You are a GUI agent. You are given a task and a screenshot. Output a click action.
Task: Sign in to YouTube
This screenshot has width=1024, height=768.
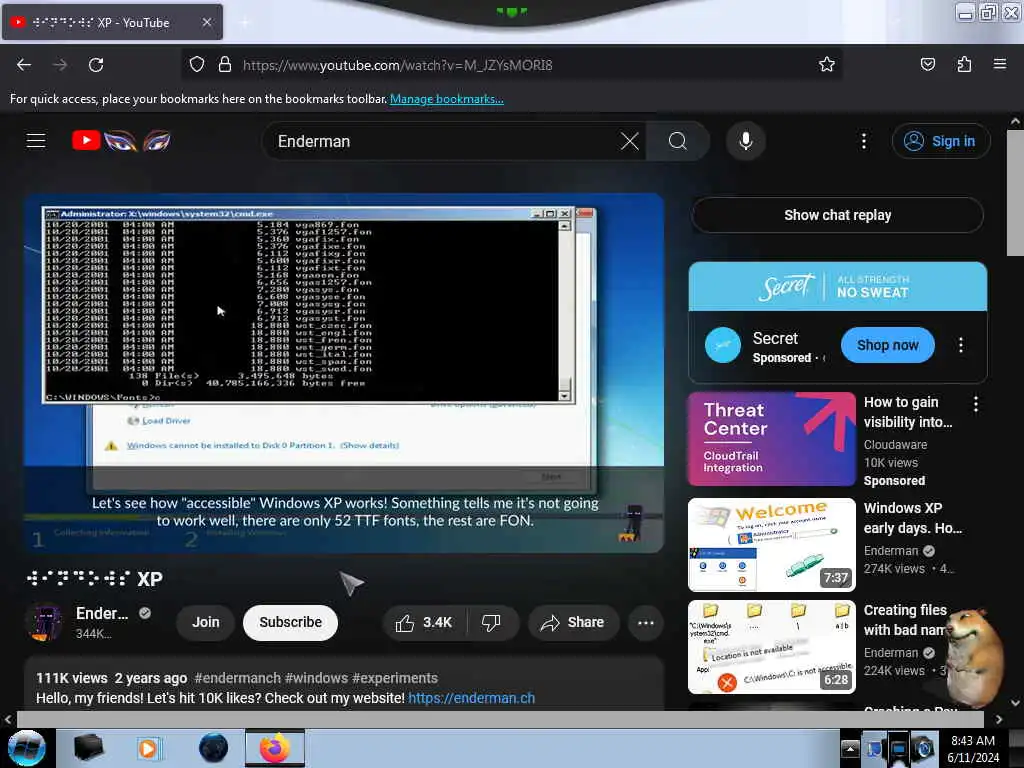[x=940, y=141]
